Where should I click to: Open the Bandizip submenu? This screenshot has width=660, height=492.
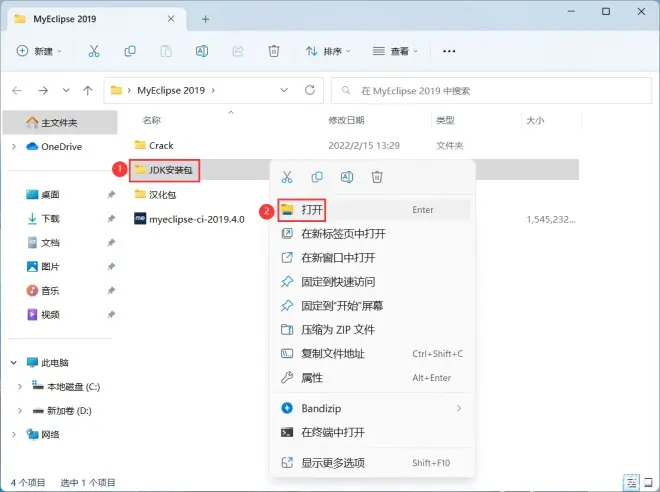tap(373, 408)
